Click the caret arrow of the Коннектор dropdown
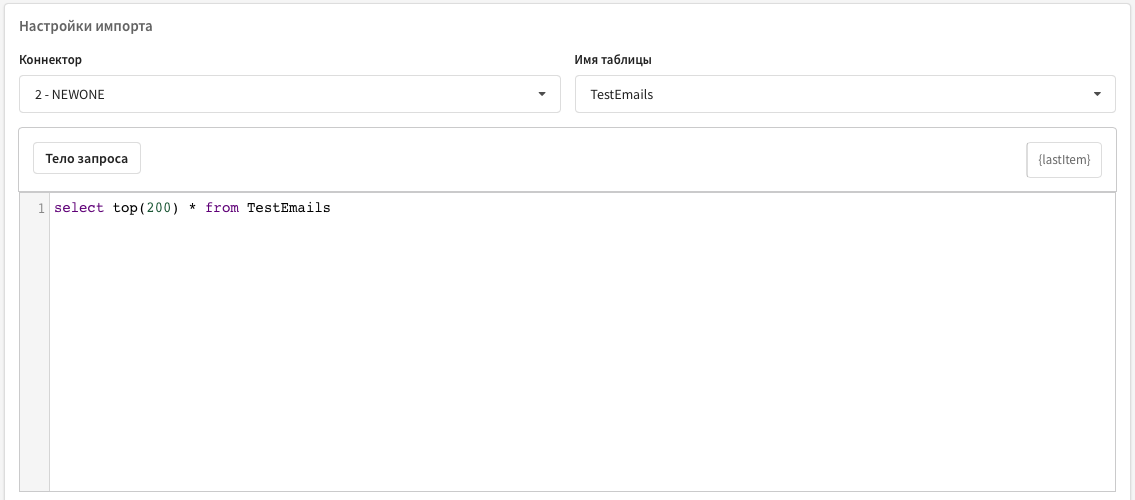The image size is (1135, 500). tap(541, 94)
